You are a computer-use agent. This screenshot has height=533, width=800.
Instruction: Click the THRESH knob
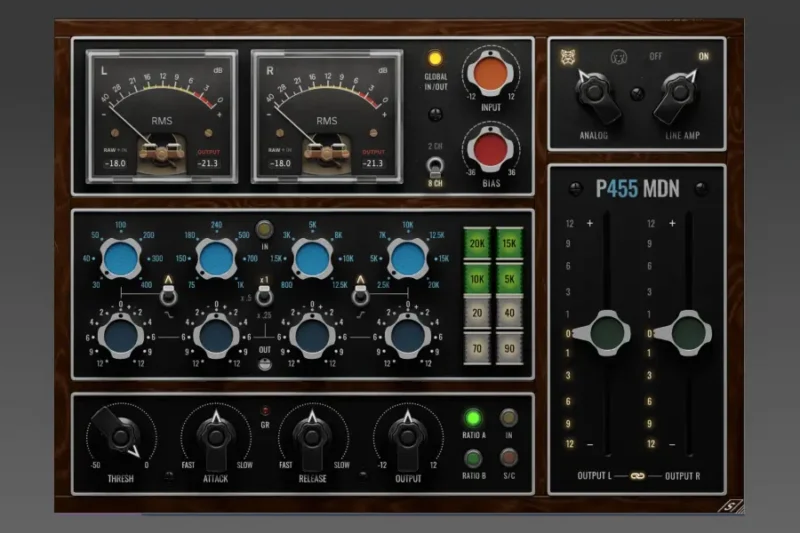click(x=120, y=436)
